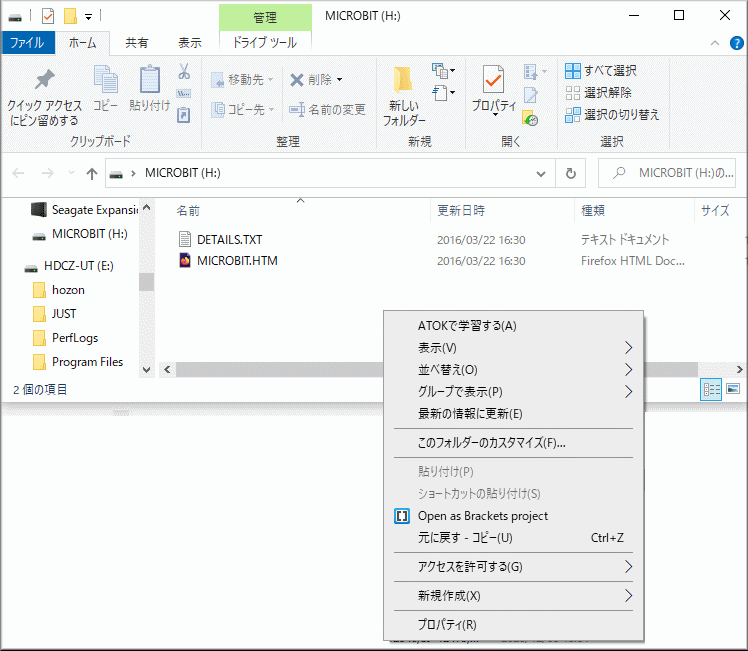The height and width of the screenshot is (651, 748).
Task: Open Easy access dropdown icon
Action: (x=443, y=92)
